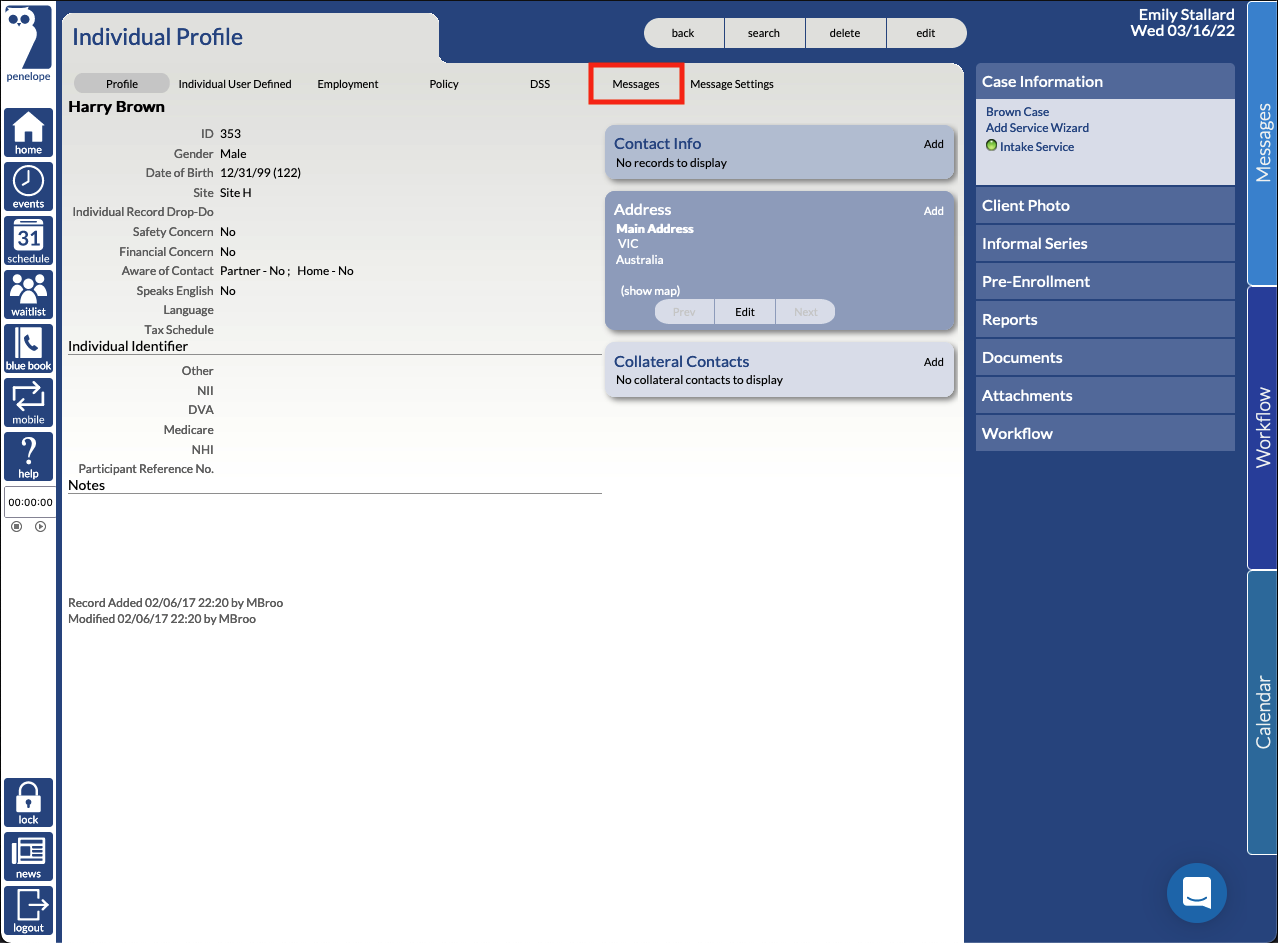Click show map link
The image size is (1278, 943).
tap(650, 291)
